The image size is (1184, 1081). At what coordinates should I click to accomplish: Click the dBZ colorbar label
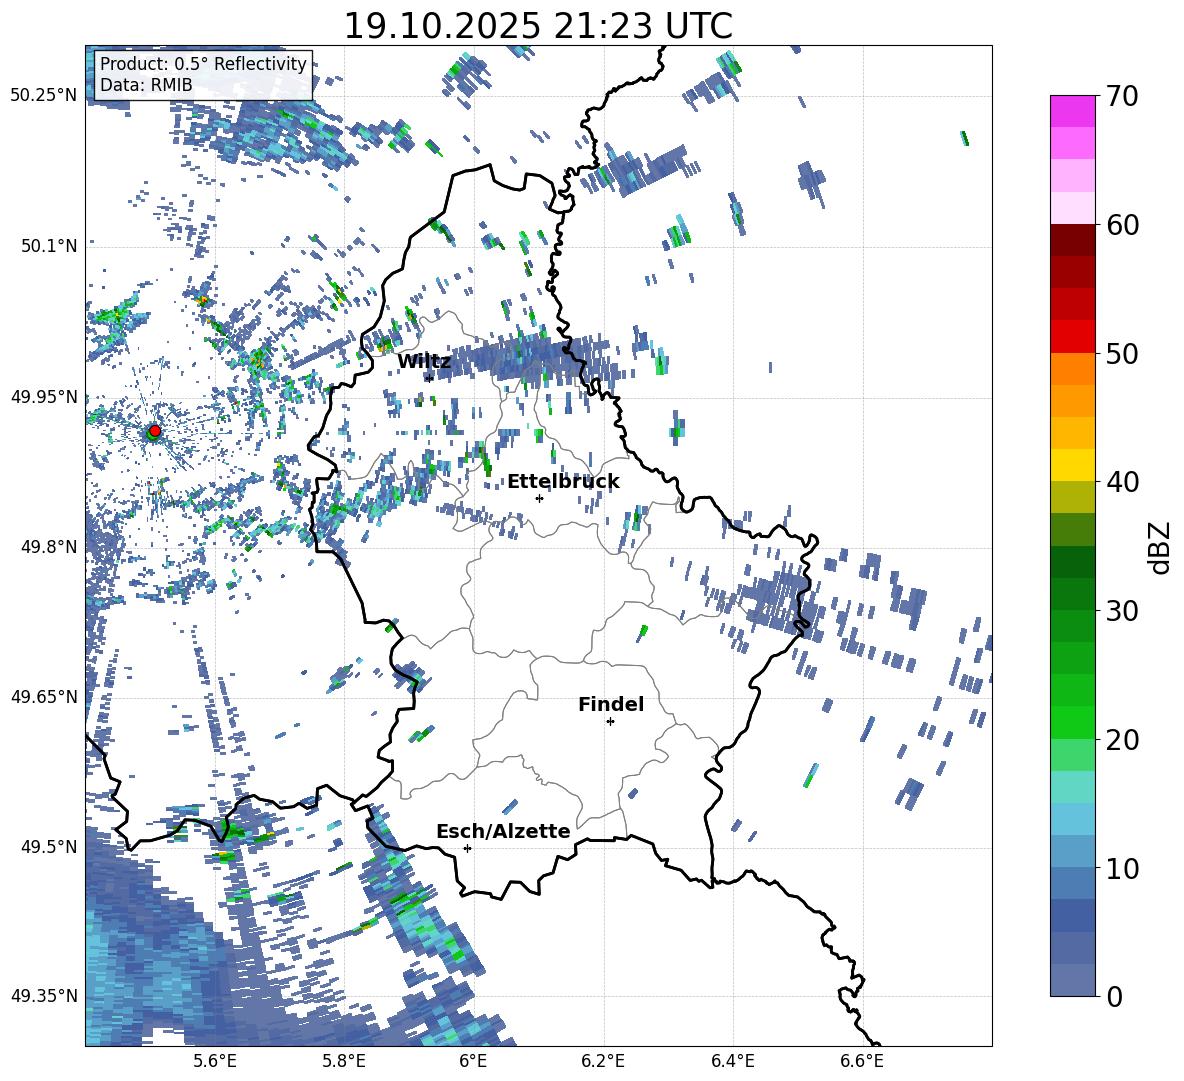[x=1161, y=548]
